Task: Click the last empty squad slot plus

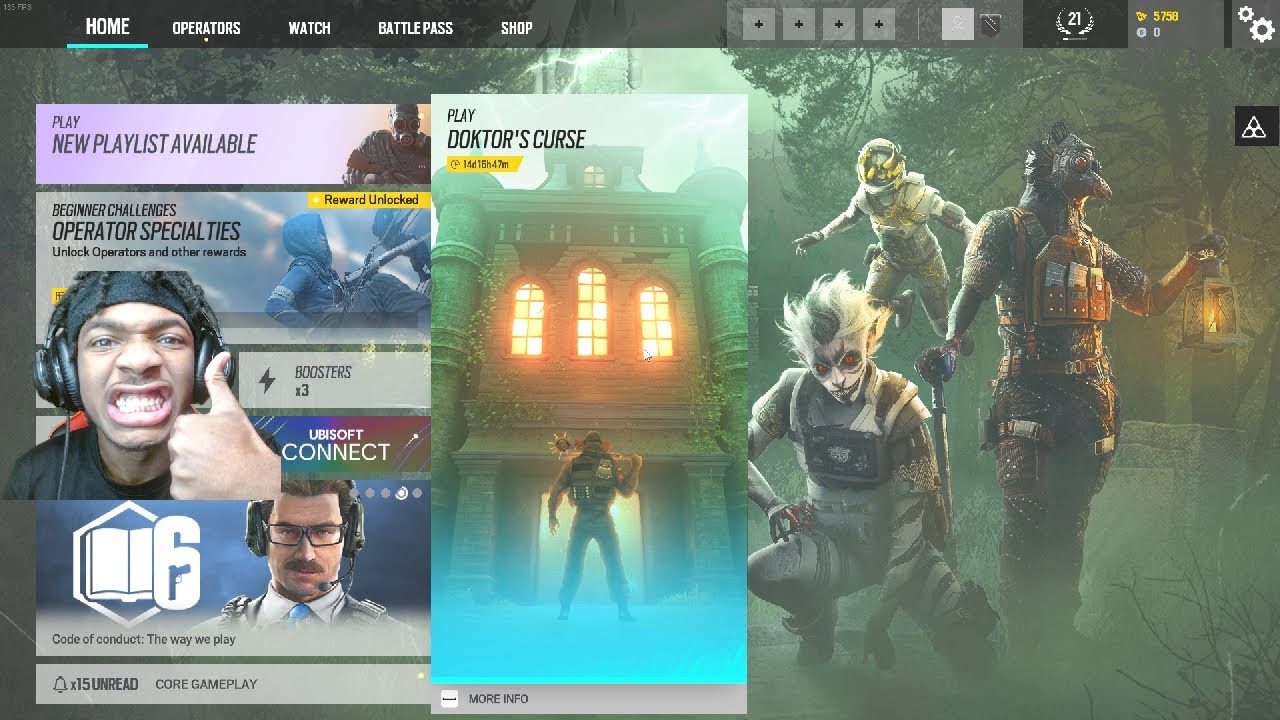Action: pyautogui.click(x=879, y=24)
